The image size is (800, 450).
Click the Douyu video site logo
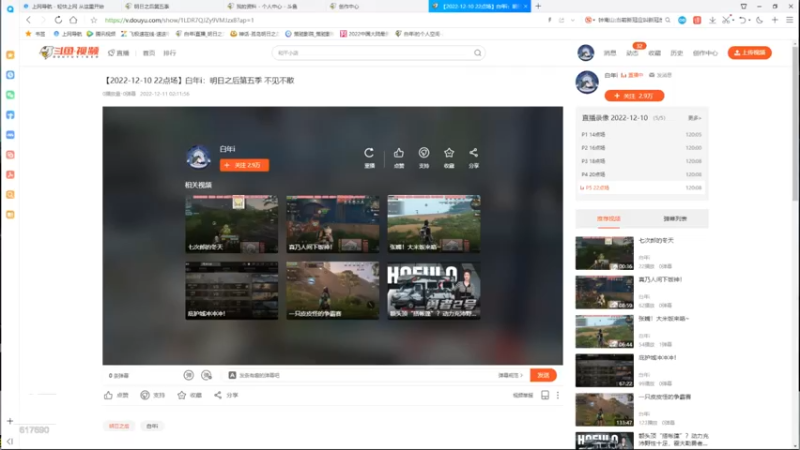click(69, 53)
